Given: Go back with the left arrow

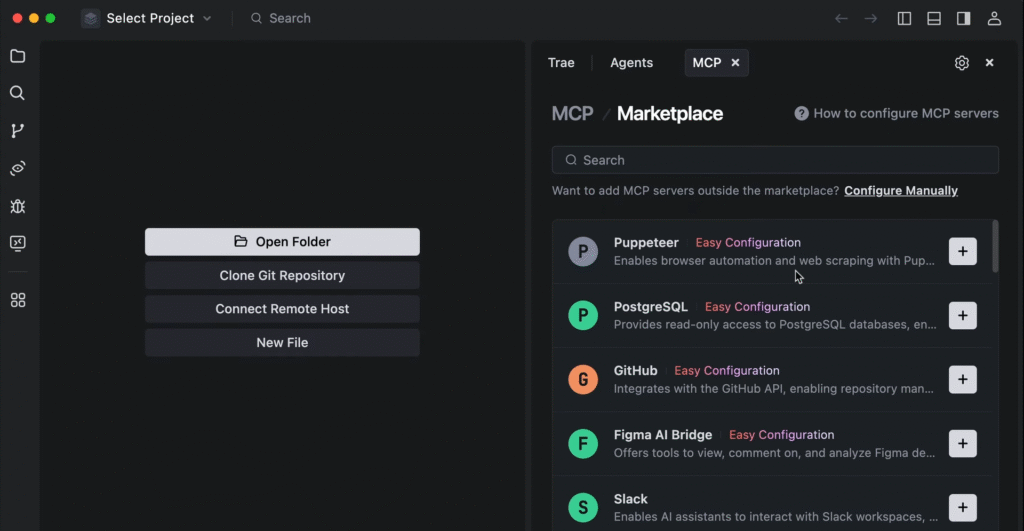Looking at the screenshot, I should [x=841, y=18].
